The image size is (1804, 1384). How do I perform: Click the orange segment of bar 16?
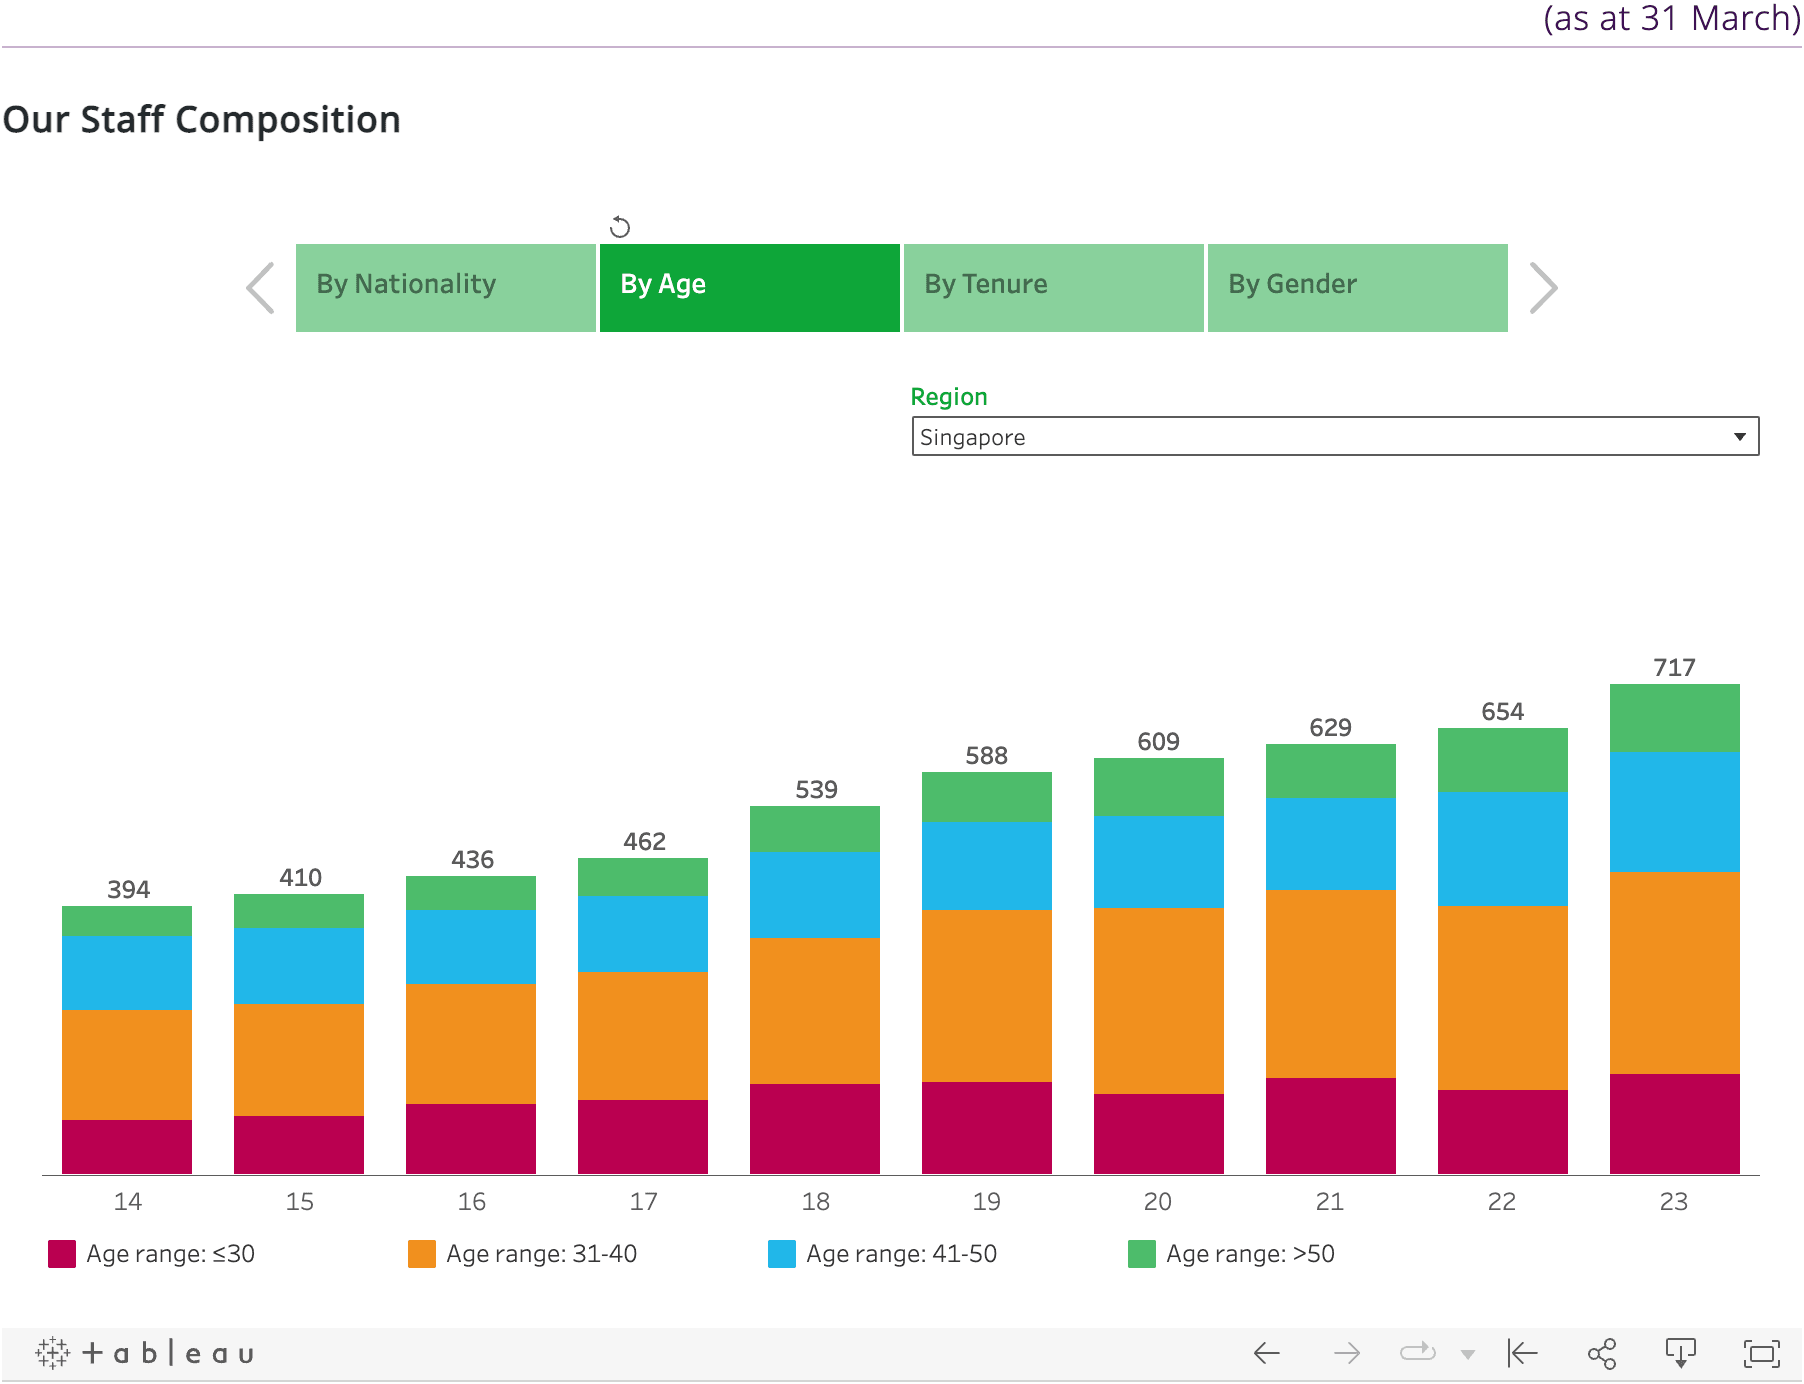pyautogui.click(x=471, y=1044)
